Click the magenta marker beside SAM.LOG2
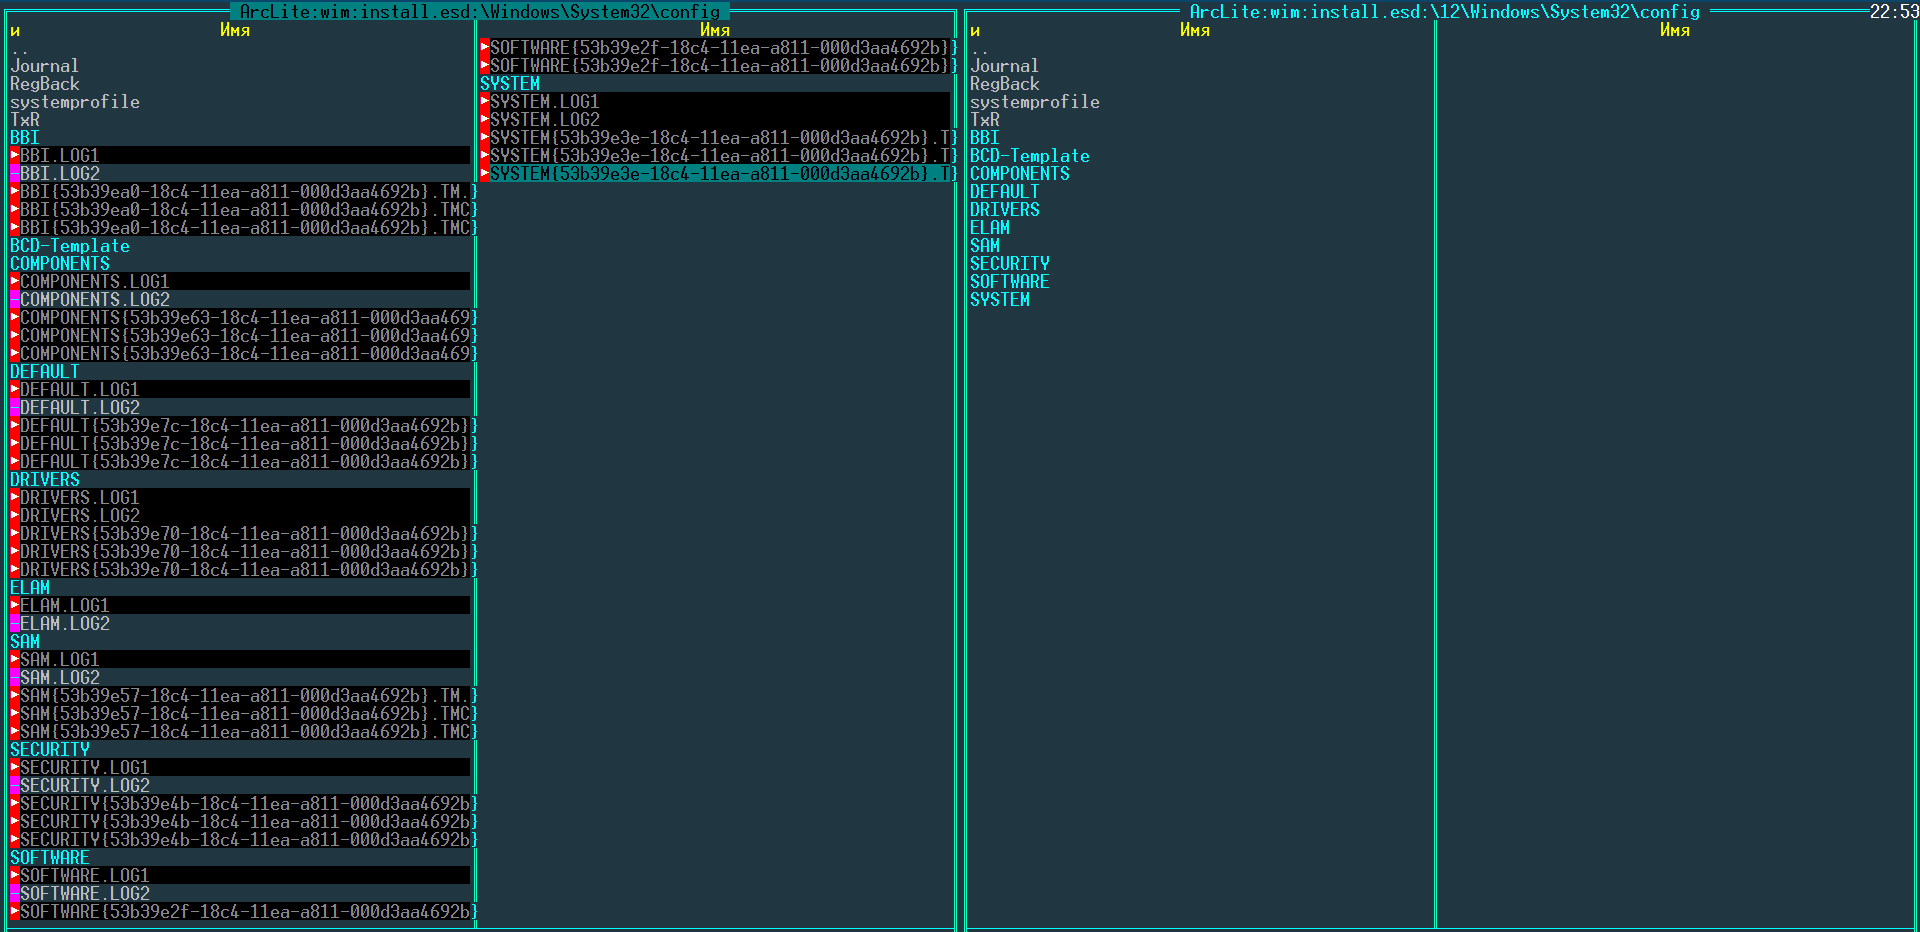1920x932 pixels. (14, 677)
